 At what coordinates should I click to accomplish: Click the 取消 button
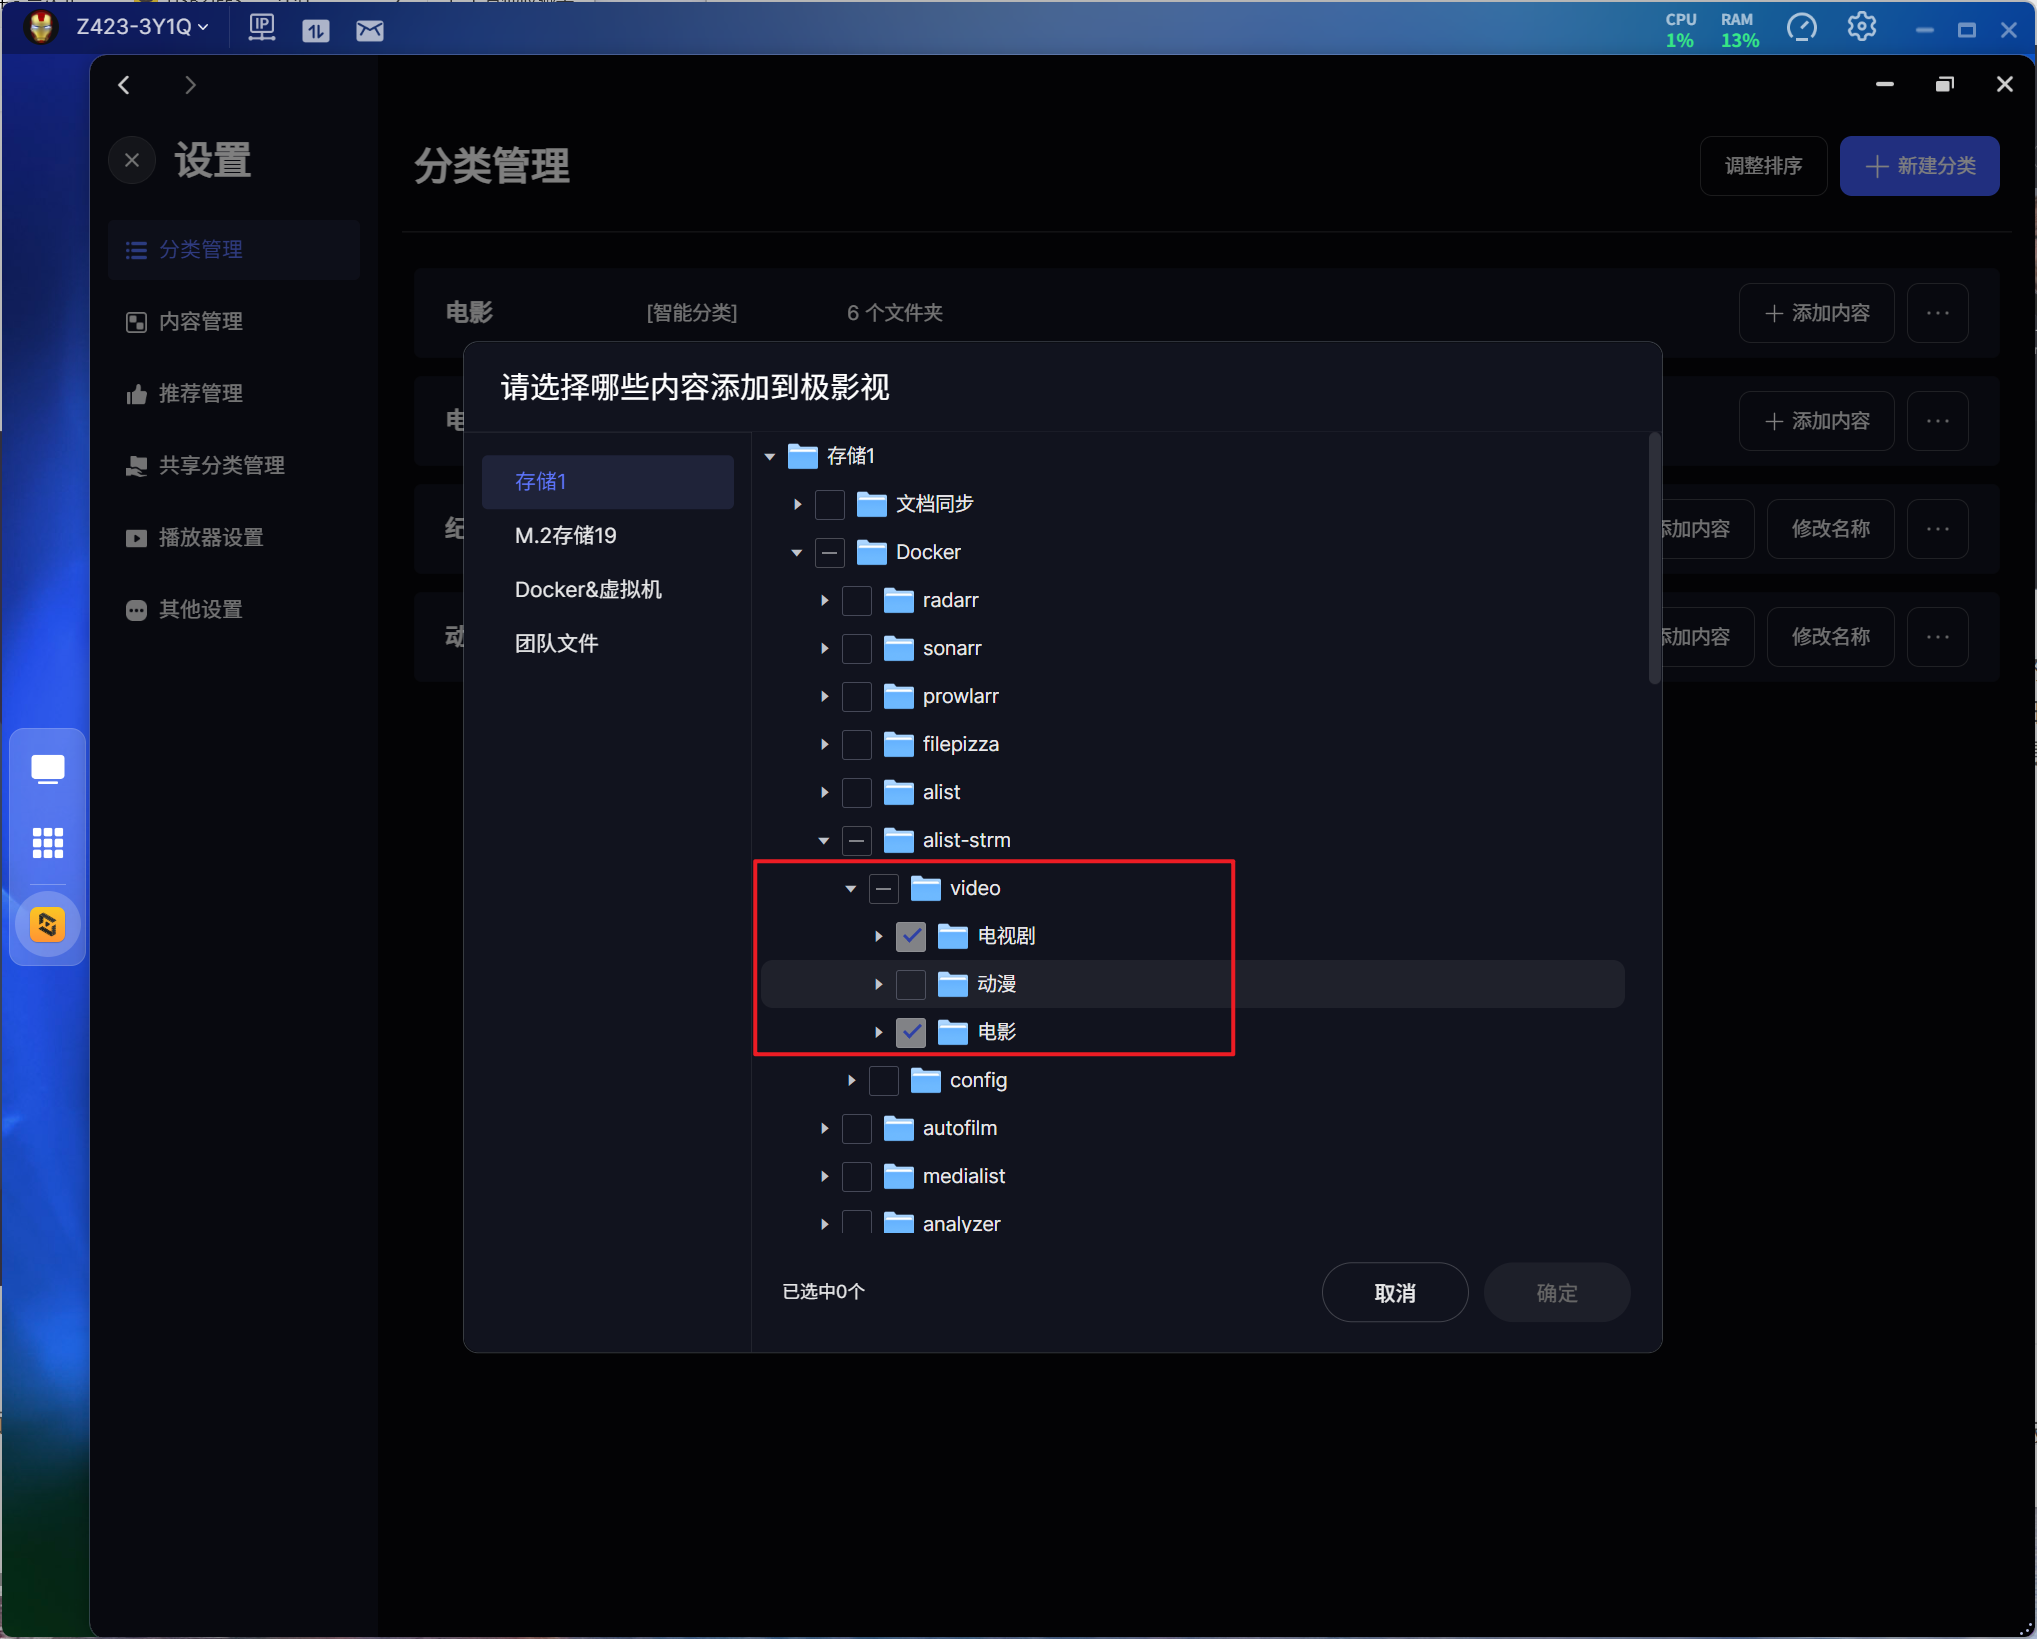tap(1394, 1292)
